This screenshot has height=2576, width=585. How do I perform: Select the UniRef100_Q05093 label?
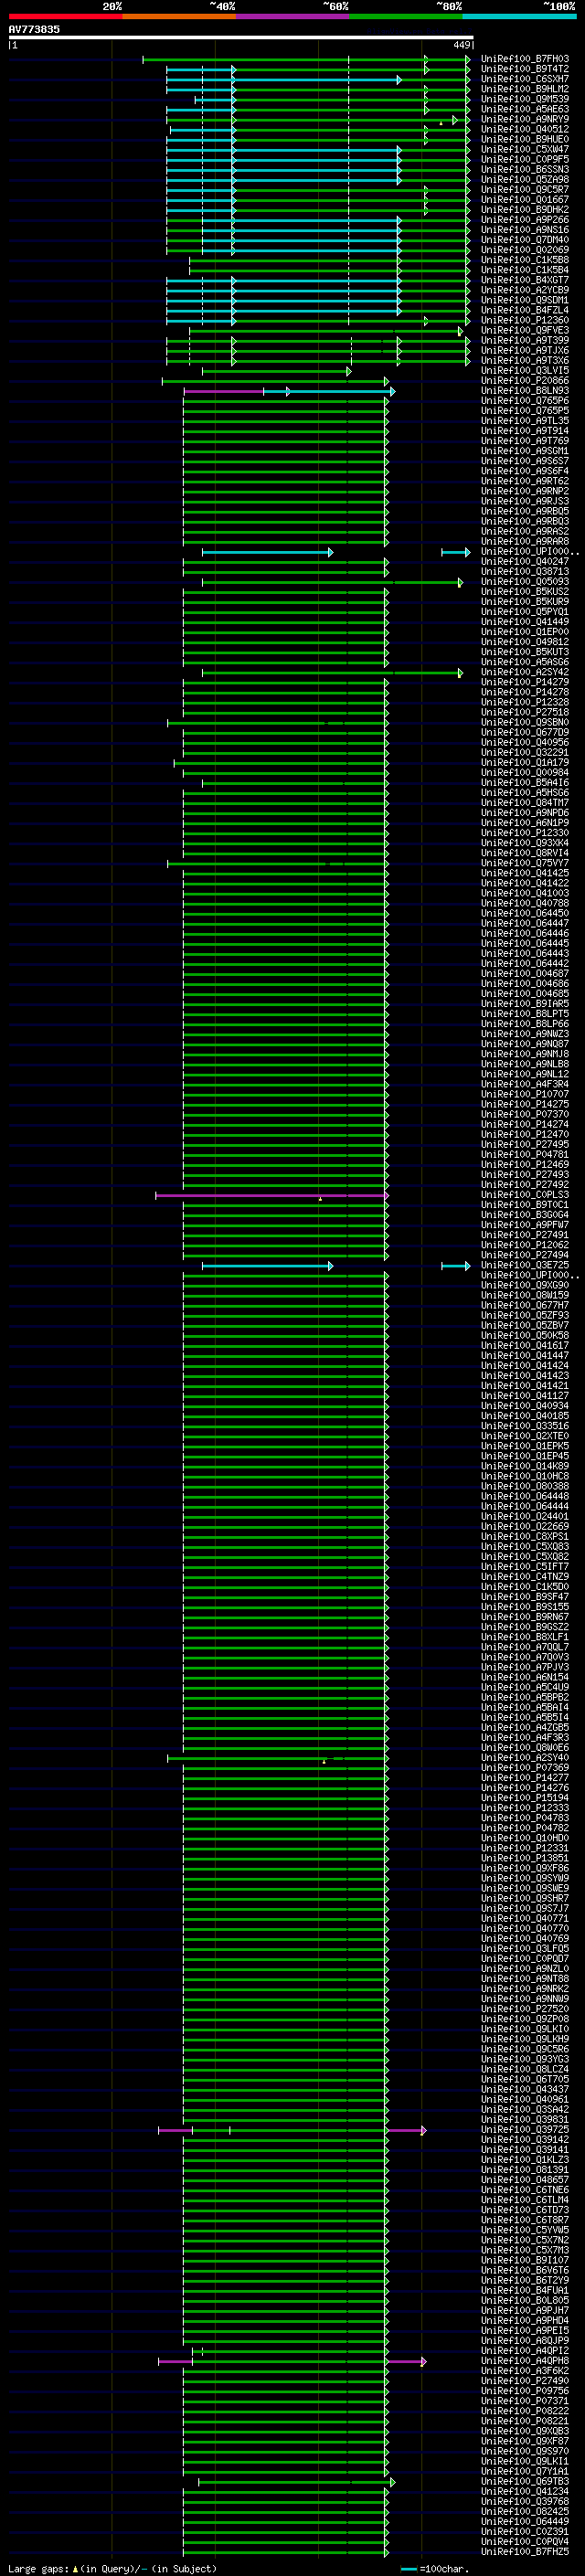[x=525, y=581]
